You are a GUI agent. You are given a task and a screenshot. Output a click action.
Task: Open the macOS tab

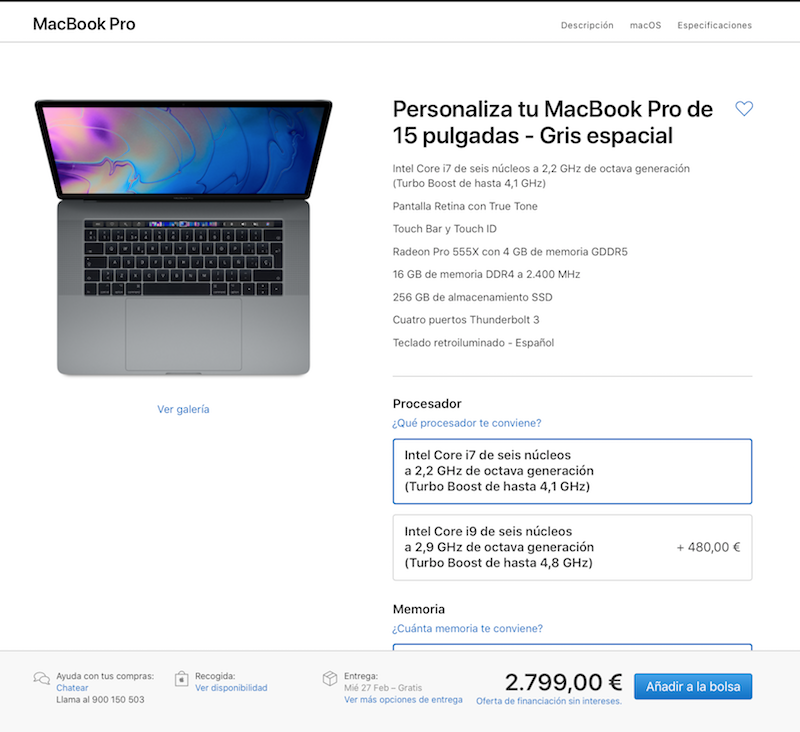(x=645, y=25)
